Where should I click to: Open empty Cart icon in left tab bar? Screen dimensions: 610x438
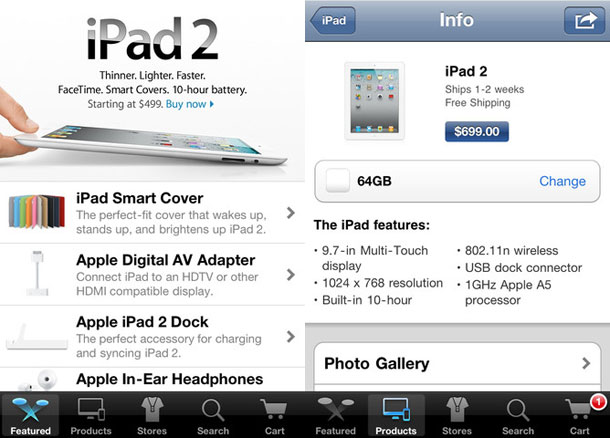pos(274,415)
